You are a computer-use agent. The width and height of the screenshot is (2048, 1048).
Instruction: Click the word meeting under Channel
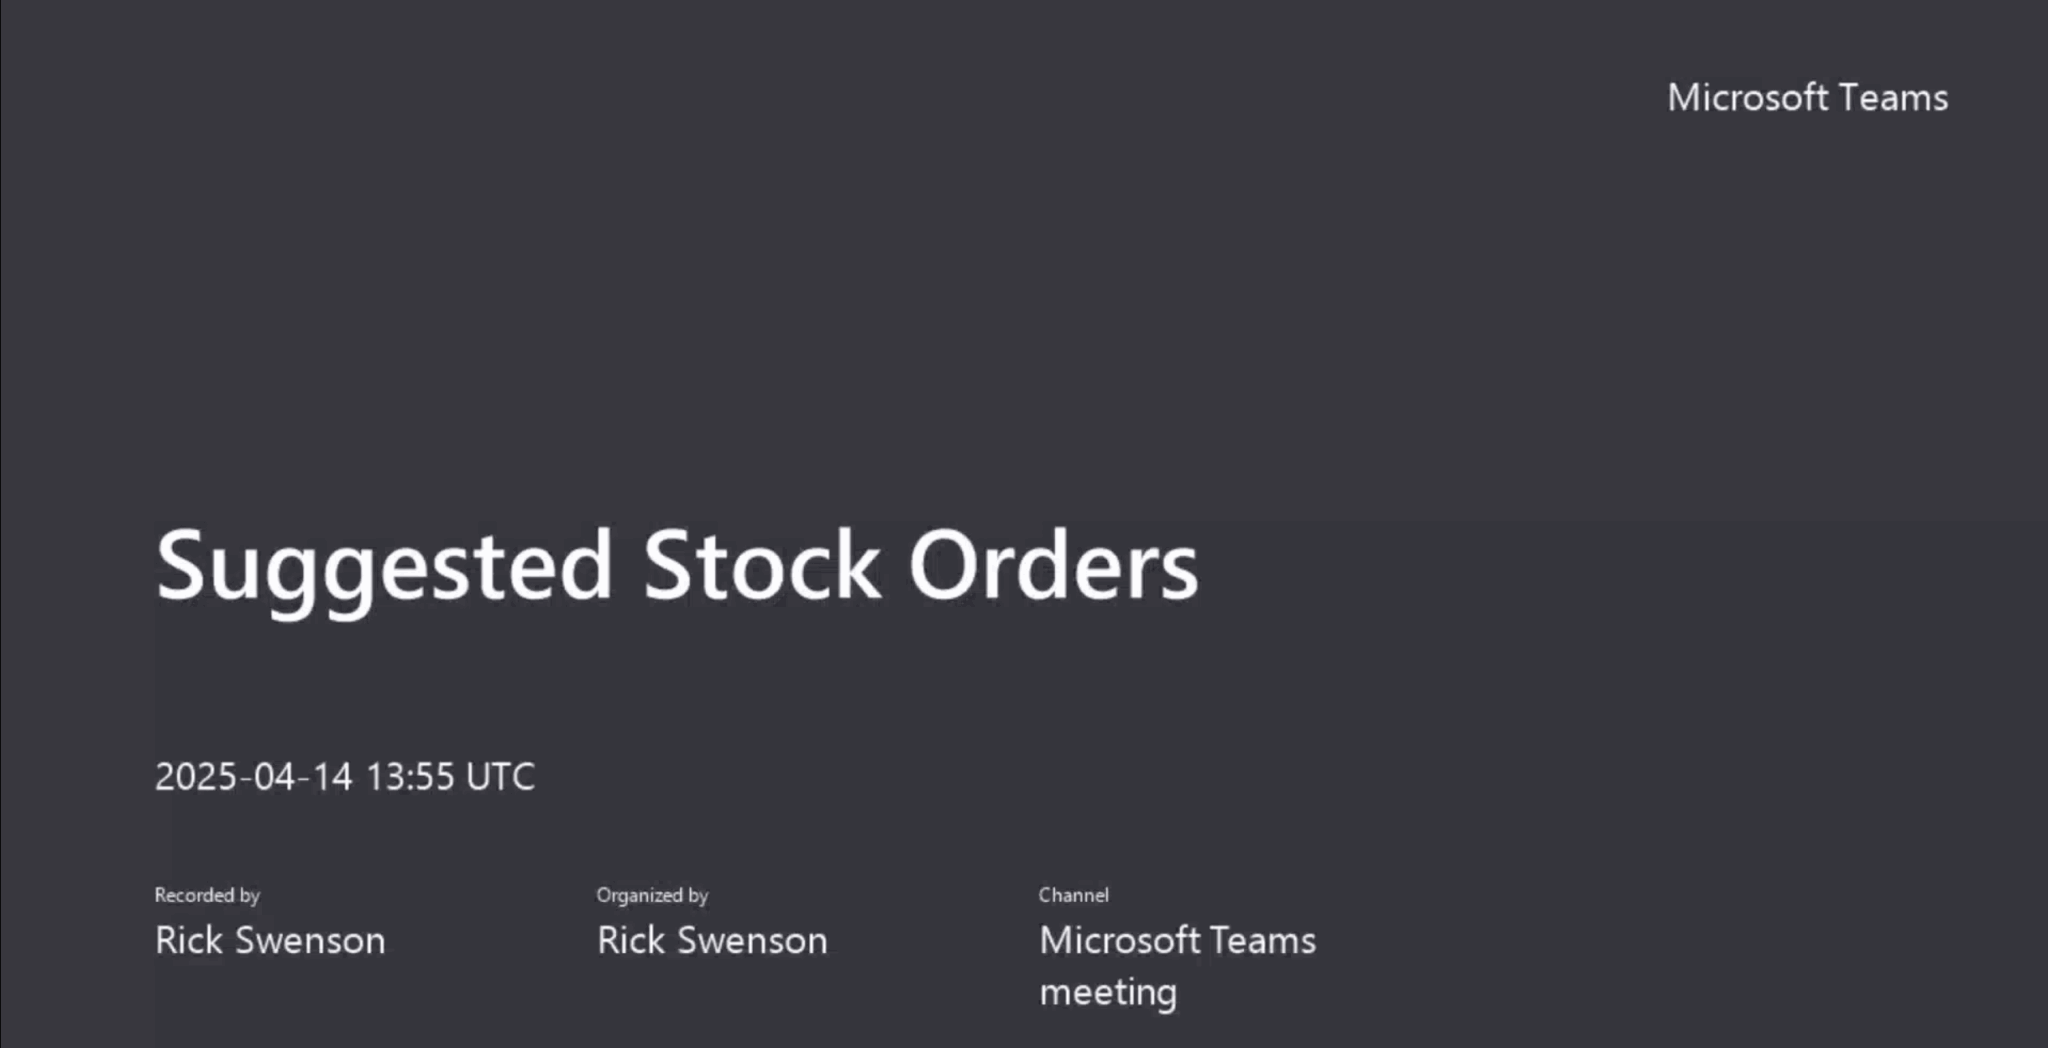[x=1108, y=993]
